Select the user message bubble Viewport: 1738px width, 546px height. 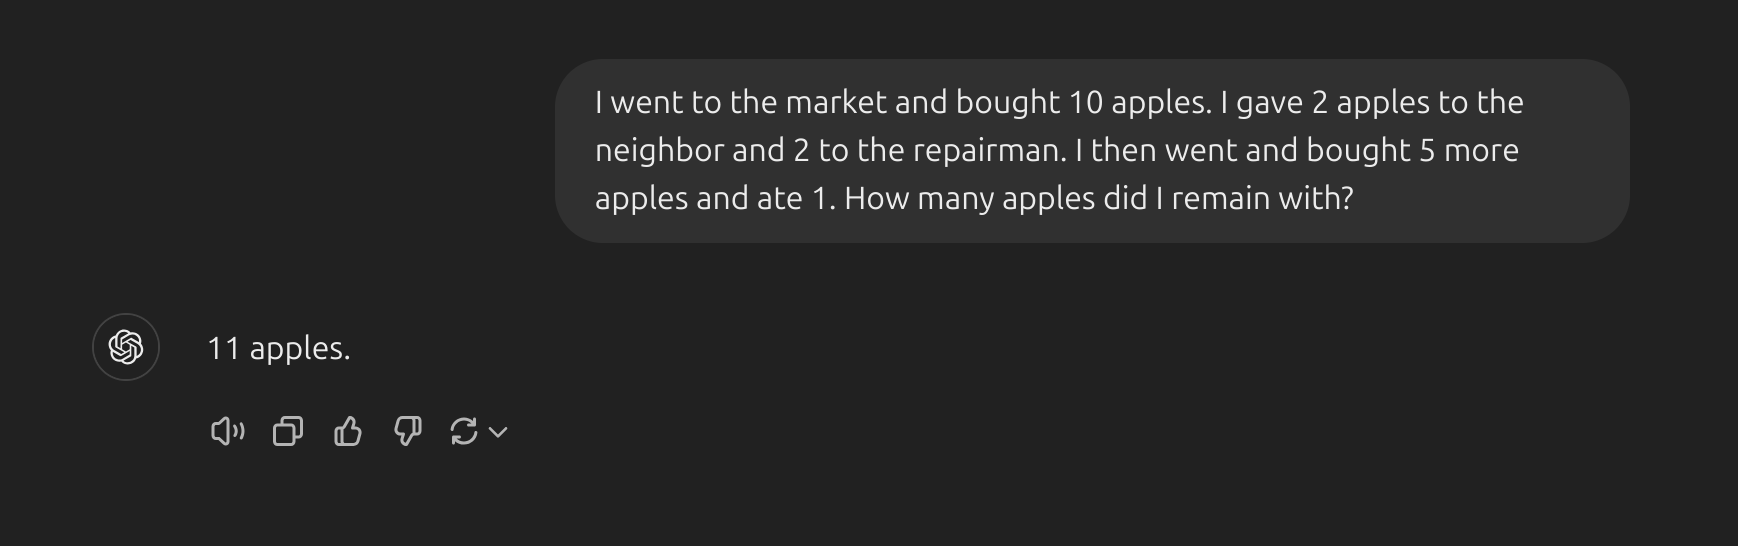1092,151
